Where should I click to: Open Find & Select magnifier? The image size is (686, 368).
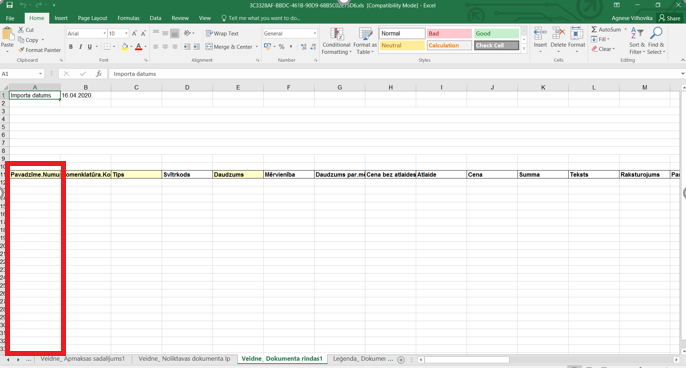point(656,34)
